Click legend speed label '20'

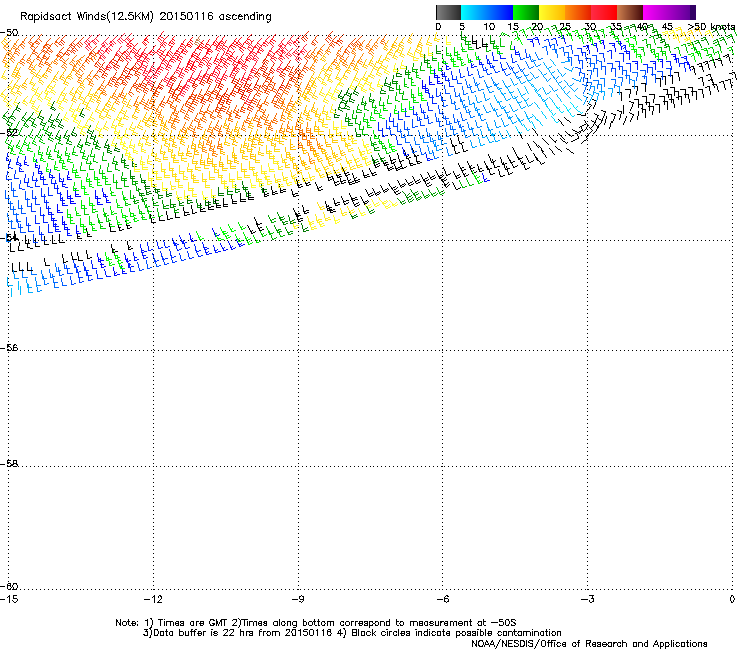click(x=538, y=27)
